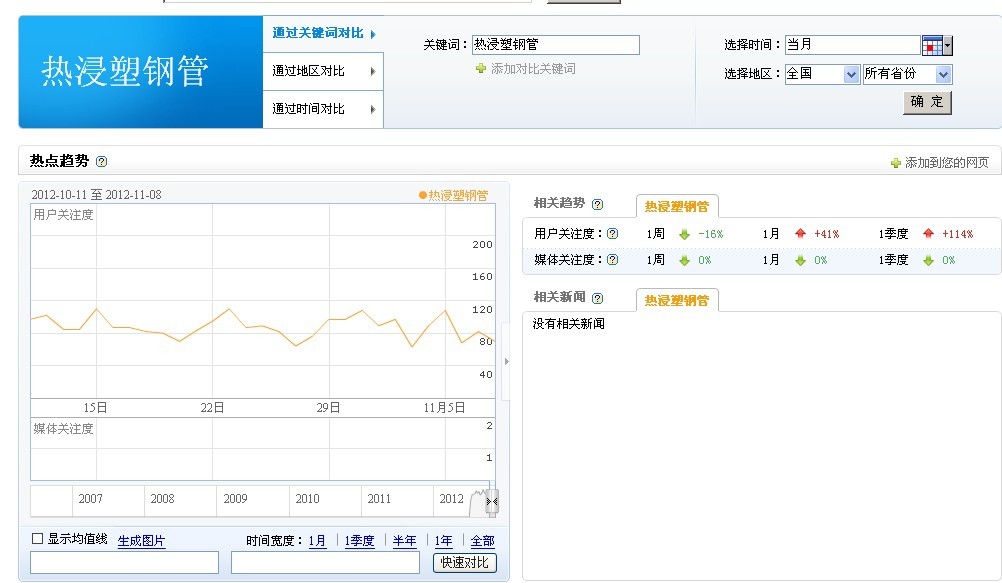Viewport: 1002px width, 583px height.
Task: Click year 2007 on the timeline
Action: tap(90, 499)
